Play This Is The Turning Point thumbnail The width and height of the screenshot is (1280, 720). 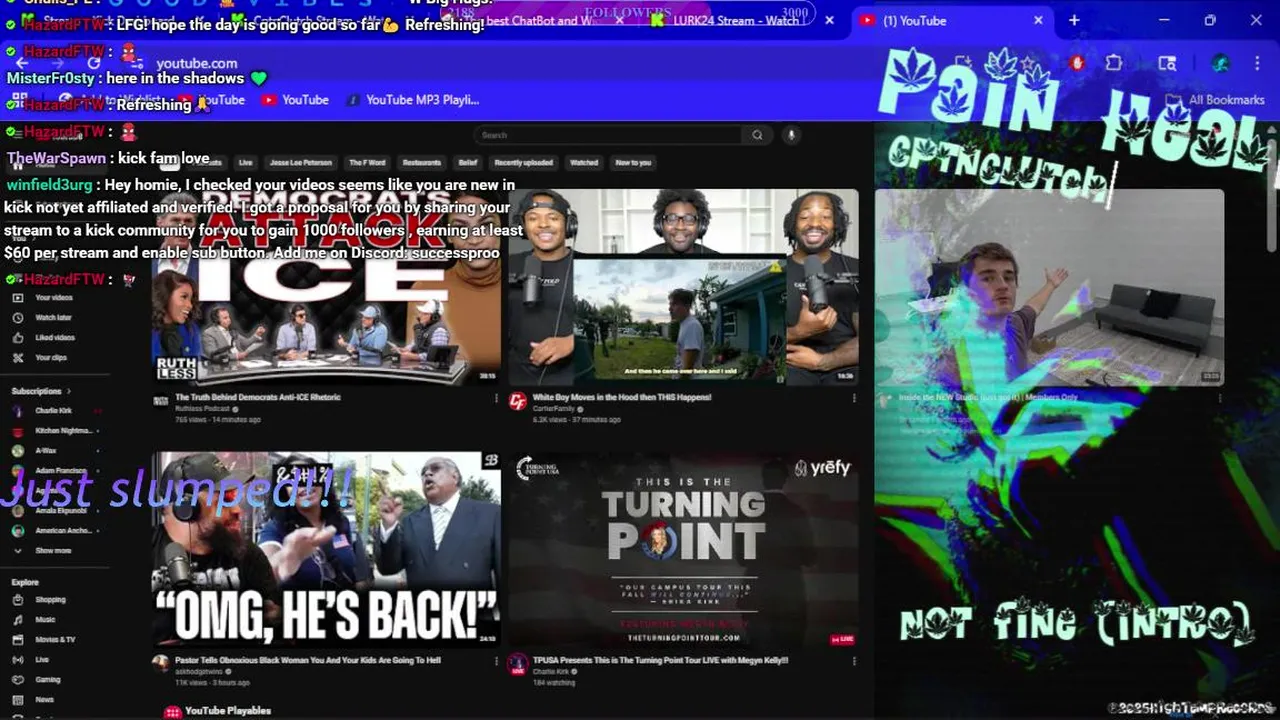point(683,550)
